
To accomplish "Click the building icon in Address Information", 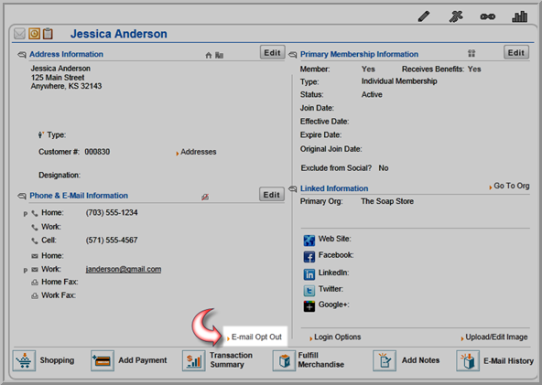I will [x=219, y=55].
